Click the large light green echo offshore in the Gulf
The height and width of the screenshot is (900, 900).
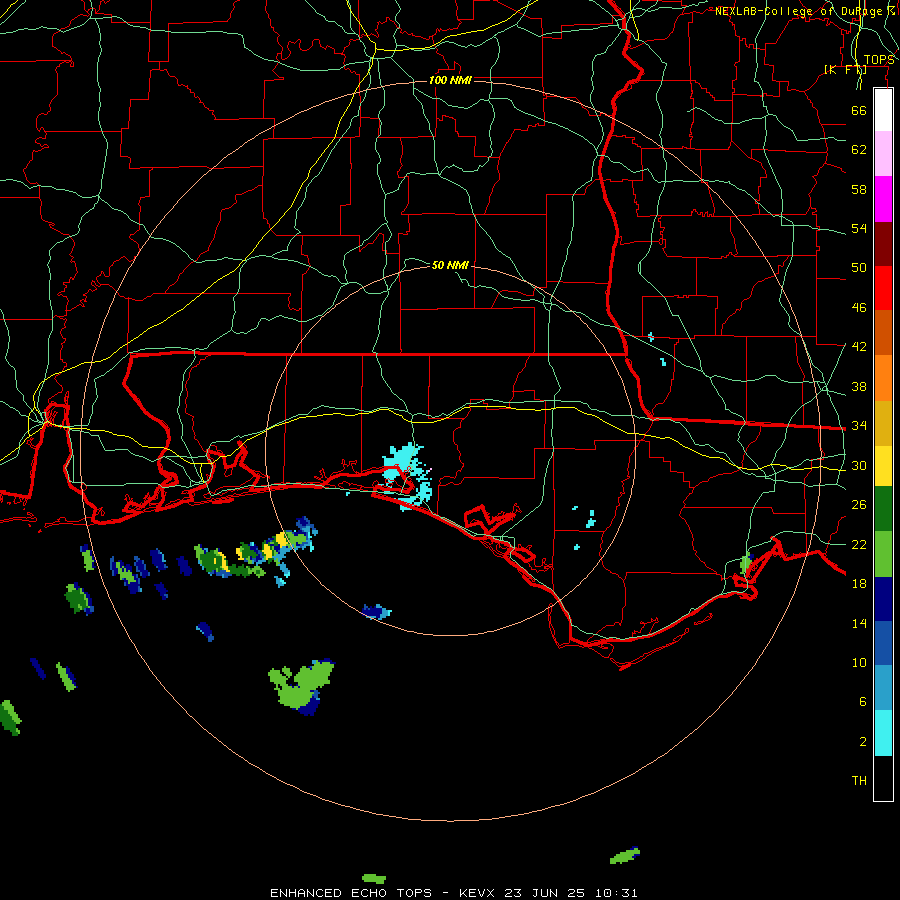point(301,686)
